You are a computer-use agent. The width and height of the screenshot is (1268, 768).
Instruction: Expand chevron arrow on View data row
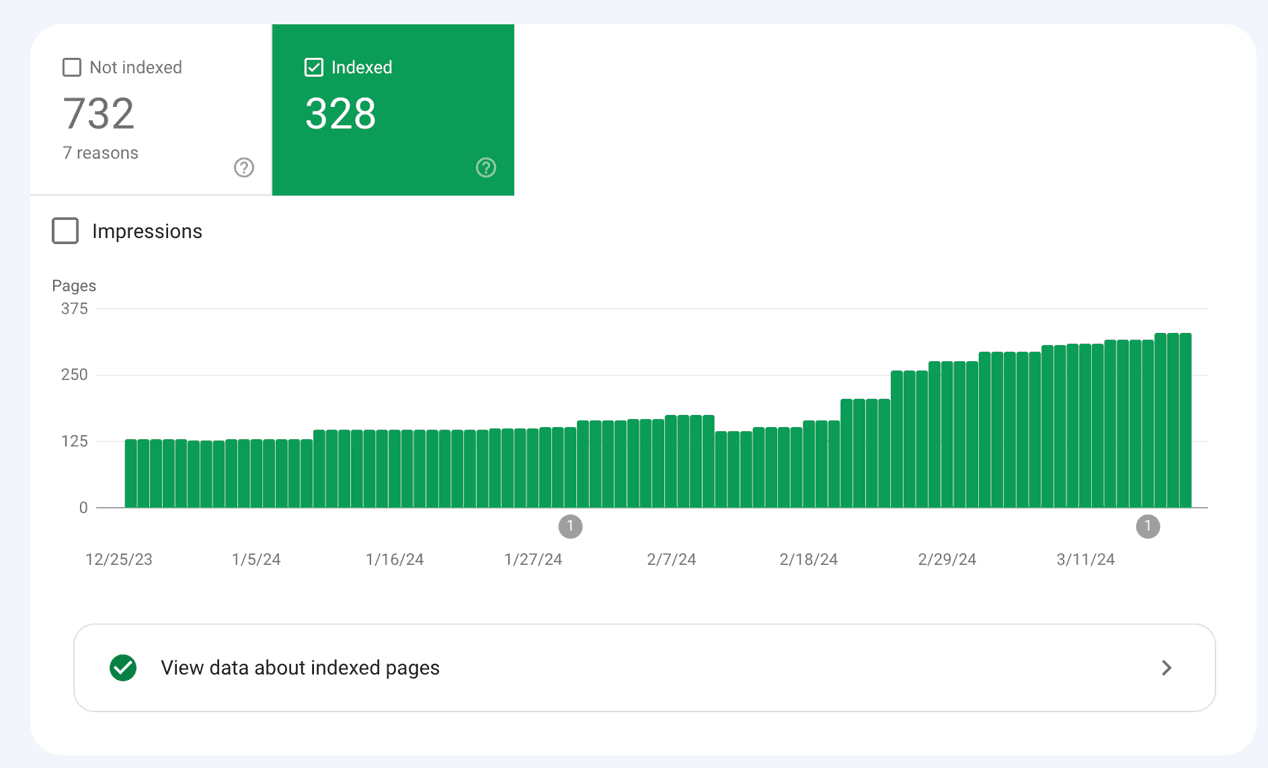point(1166,668)
